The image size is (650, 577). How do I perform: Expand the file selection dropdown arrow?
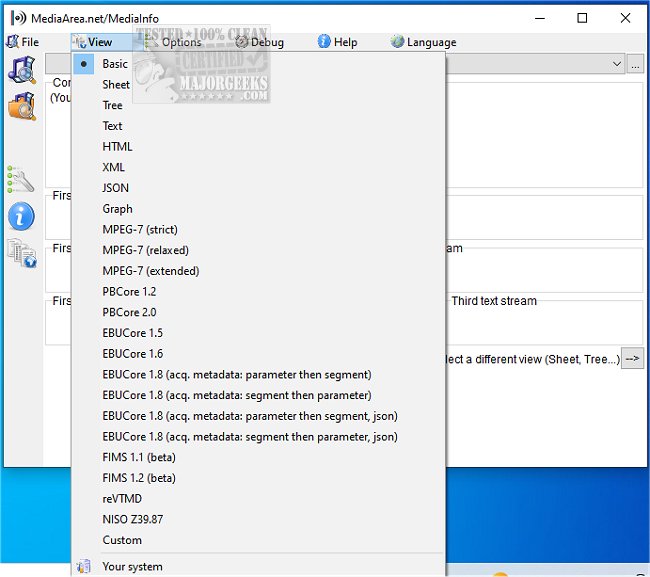click(616, 64)
